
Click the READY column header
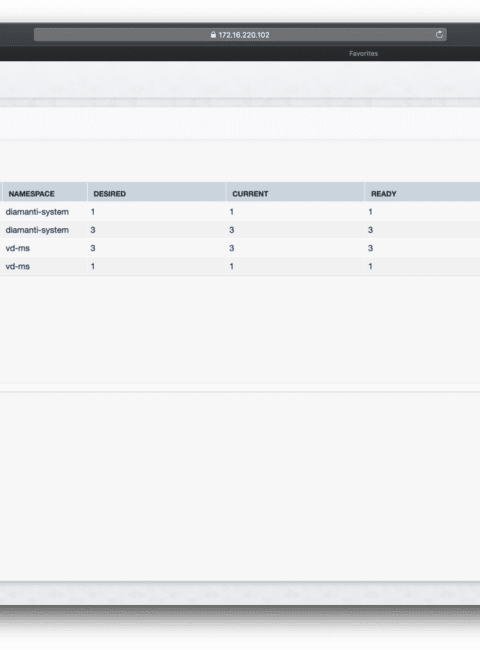point(383,194)
